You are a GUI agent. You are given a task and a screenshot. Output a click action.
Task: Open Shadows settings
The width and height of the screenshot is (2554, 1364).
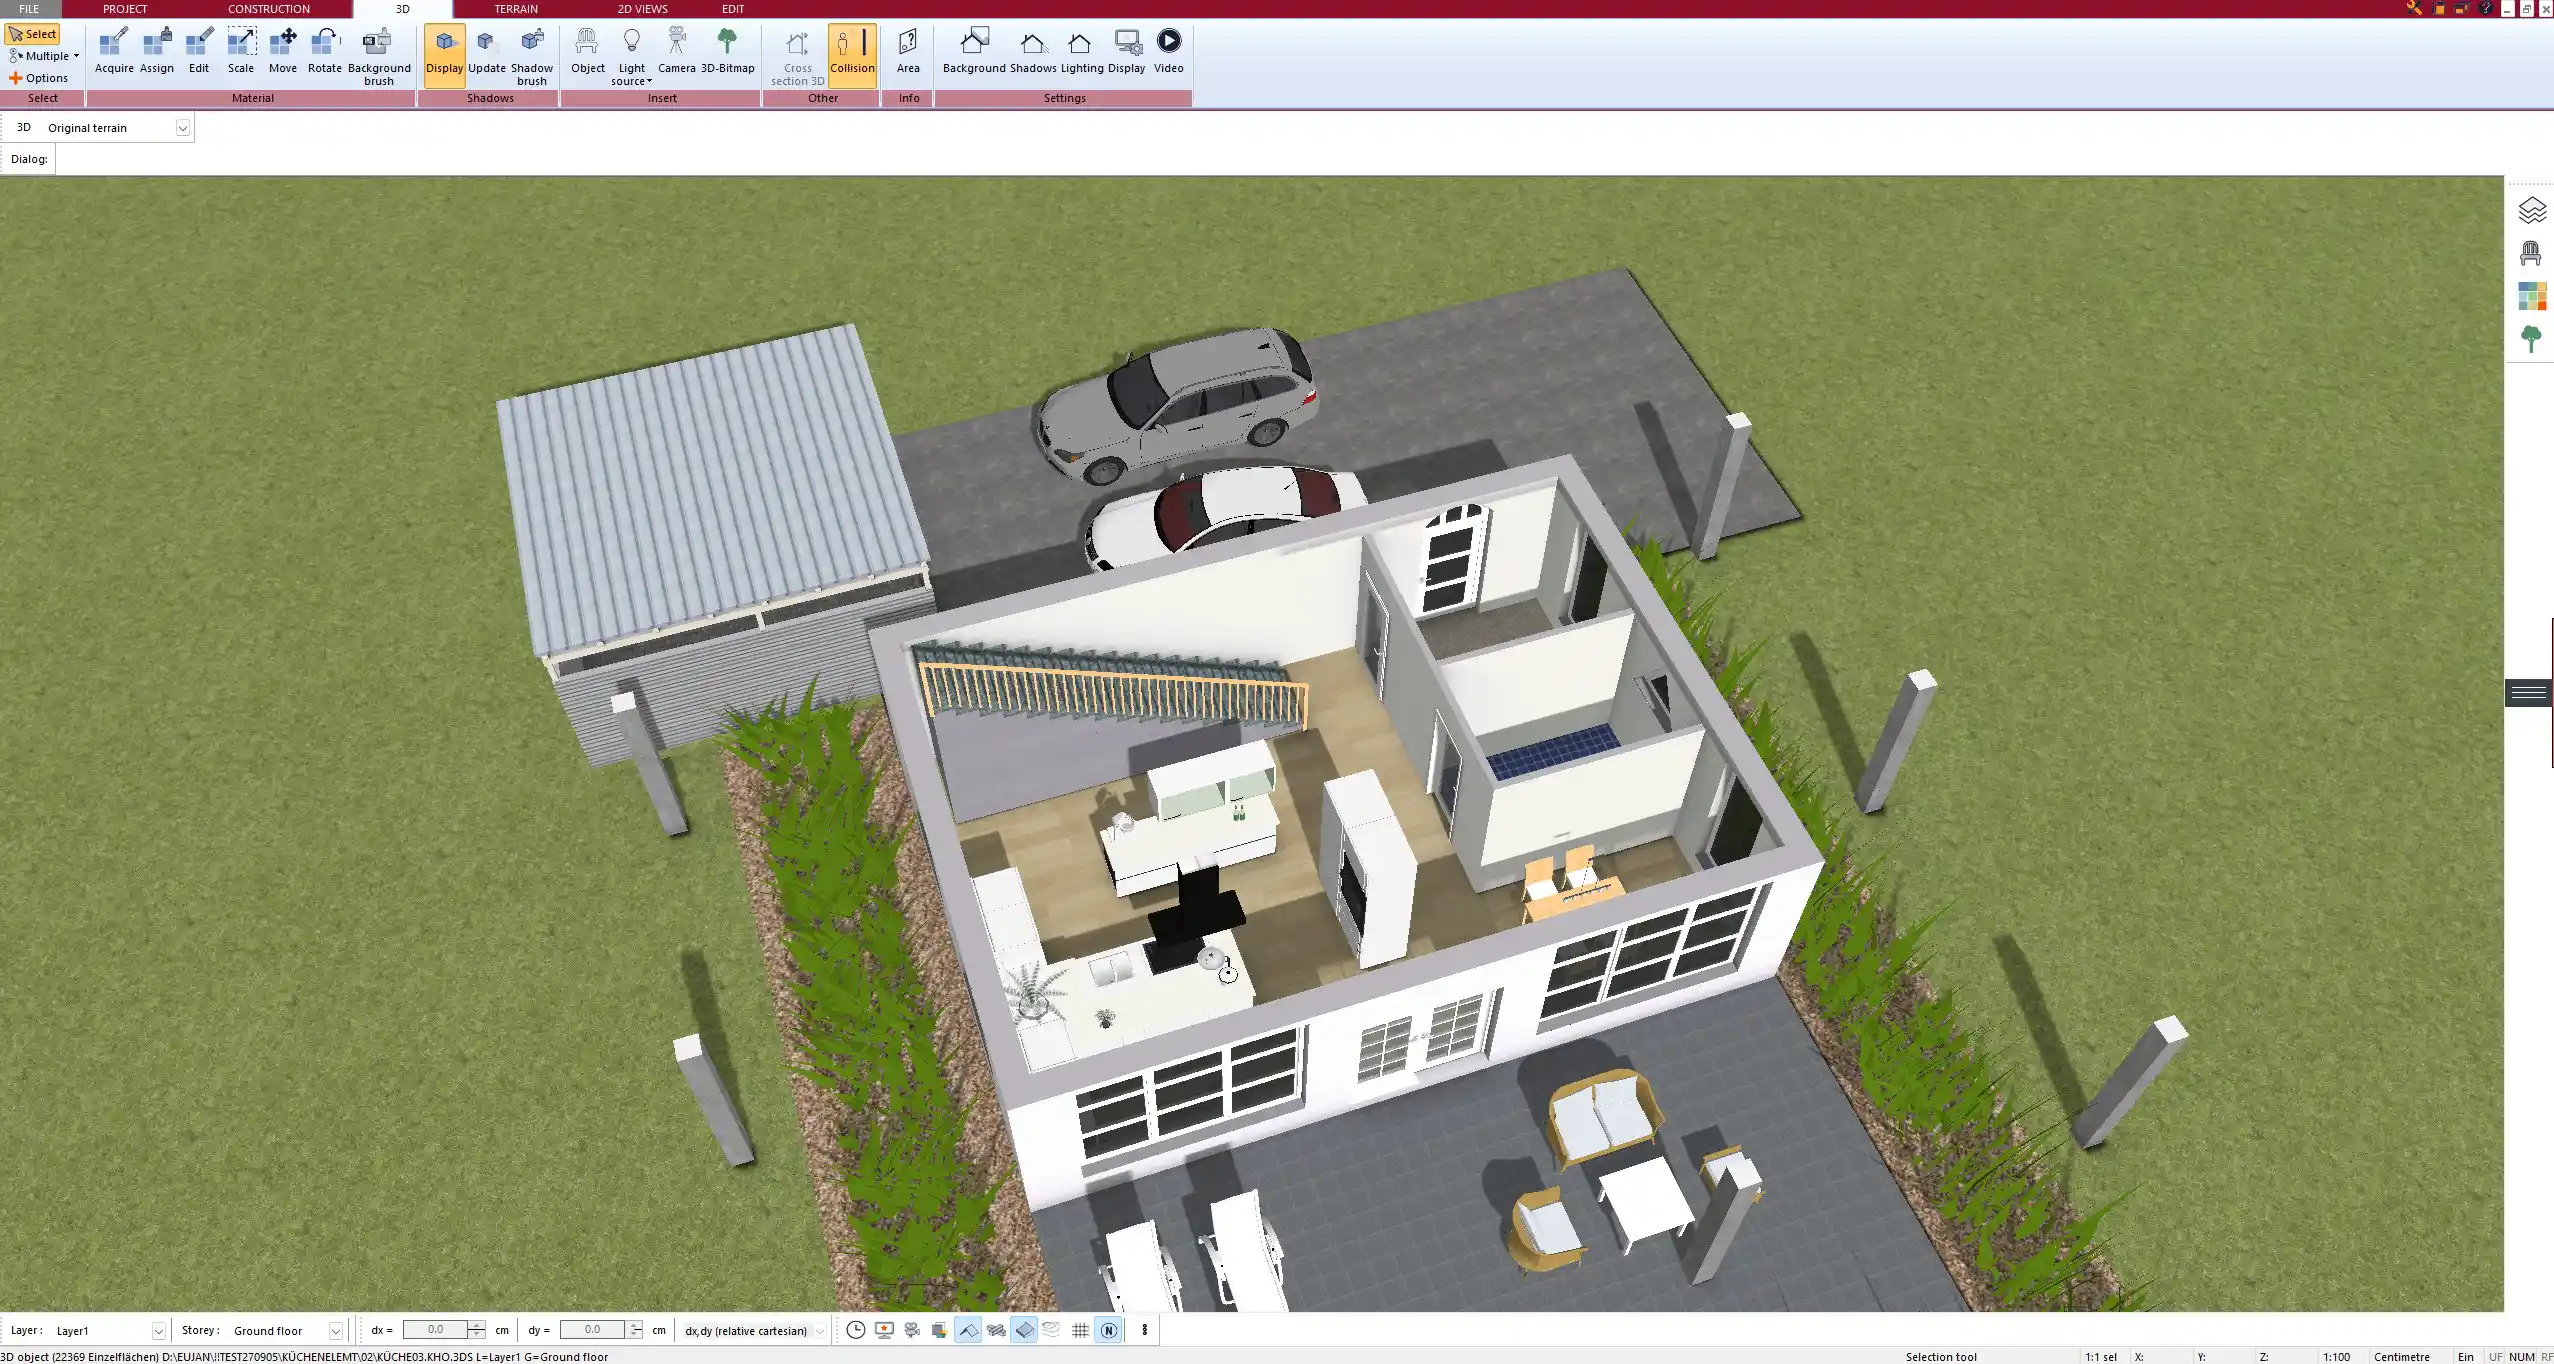point(1033,51)
